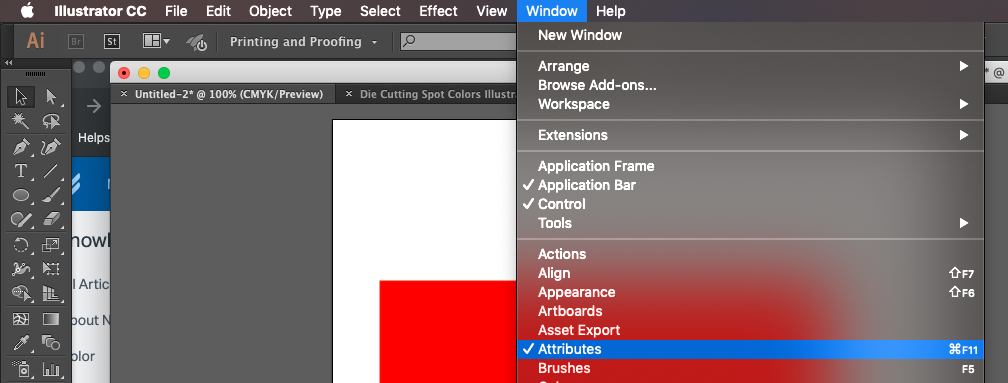Screen dimensions: 1008x383
Task: Select the Eyedropper tool
Action: coord(21,343)
